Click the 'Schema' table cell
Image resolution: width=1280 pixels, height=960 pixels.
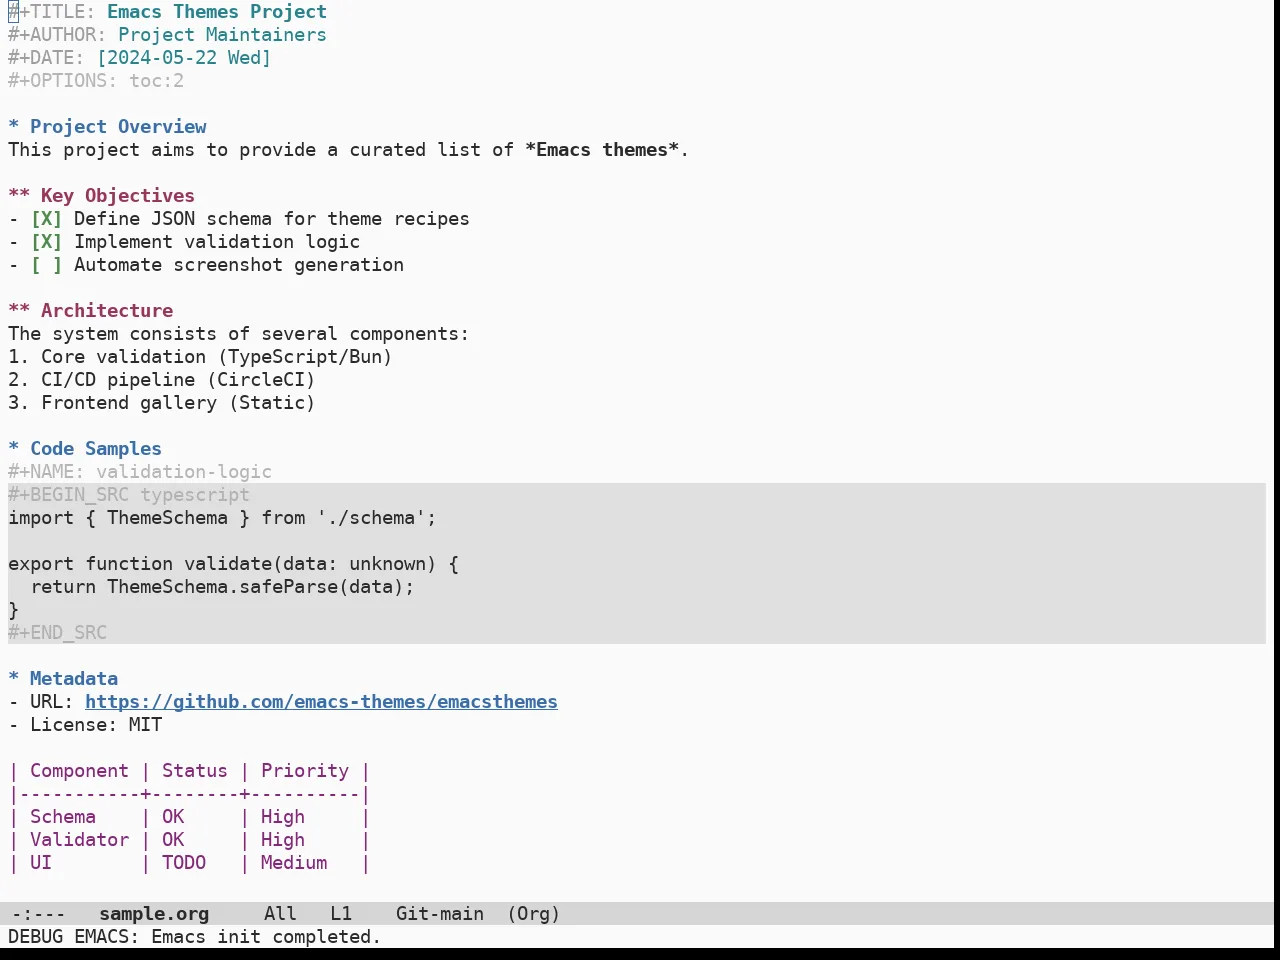point(63,817)
